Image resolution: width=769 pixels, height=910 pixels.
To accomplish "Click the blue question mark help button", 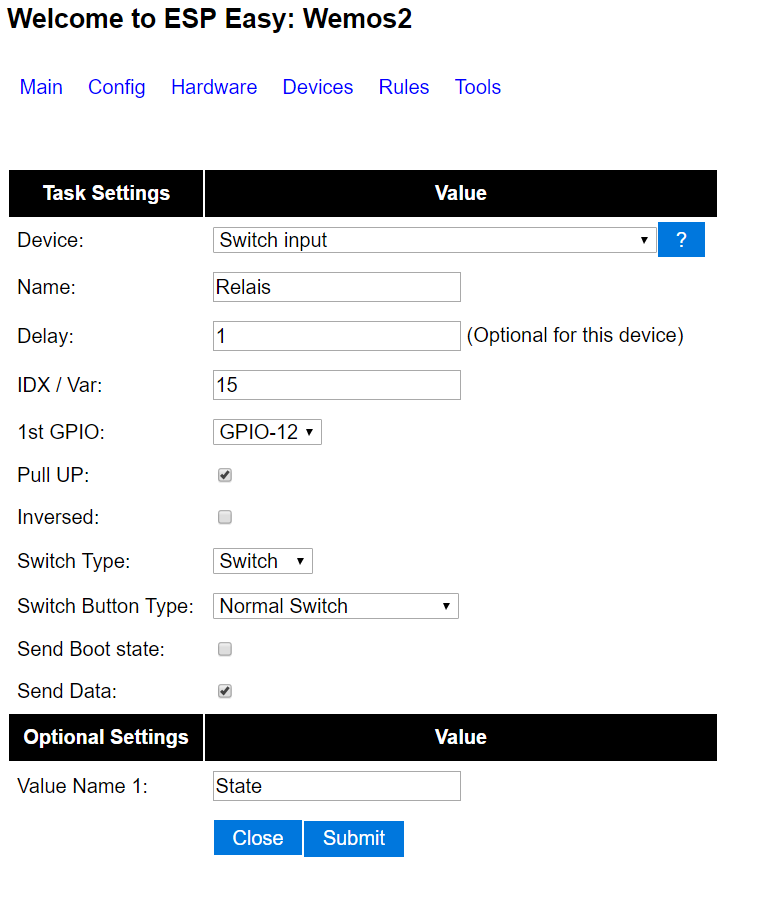I will pyautogui.click(x=681, y=239).
